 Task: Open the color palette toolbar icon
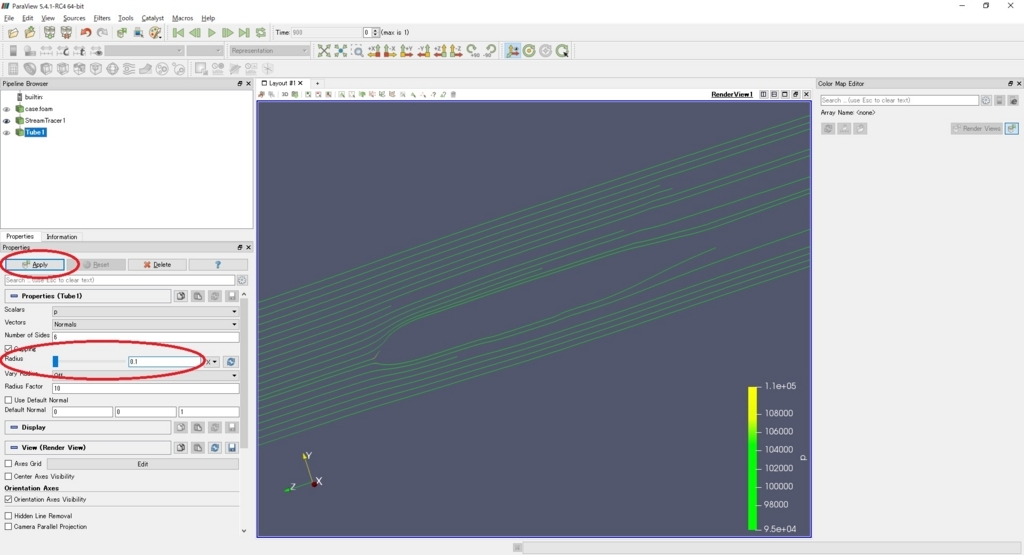point(155,33)
